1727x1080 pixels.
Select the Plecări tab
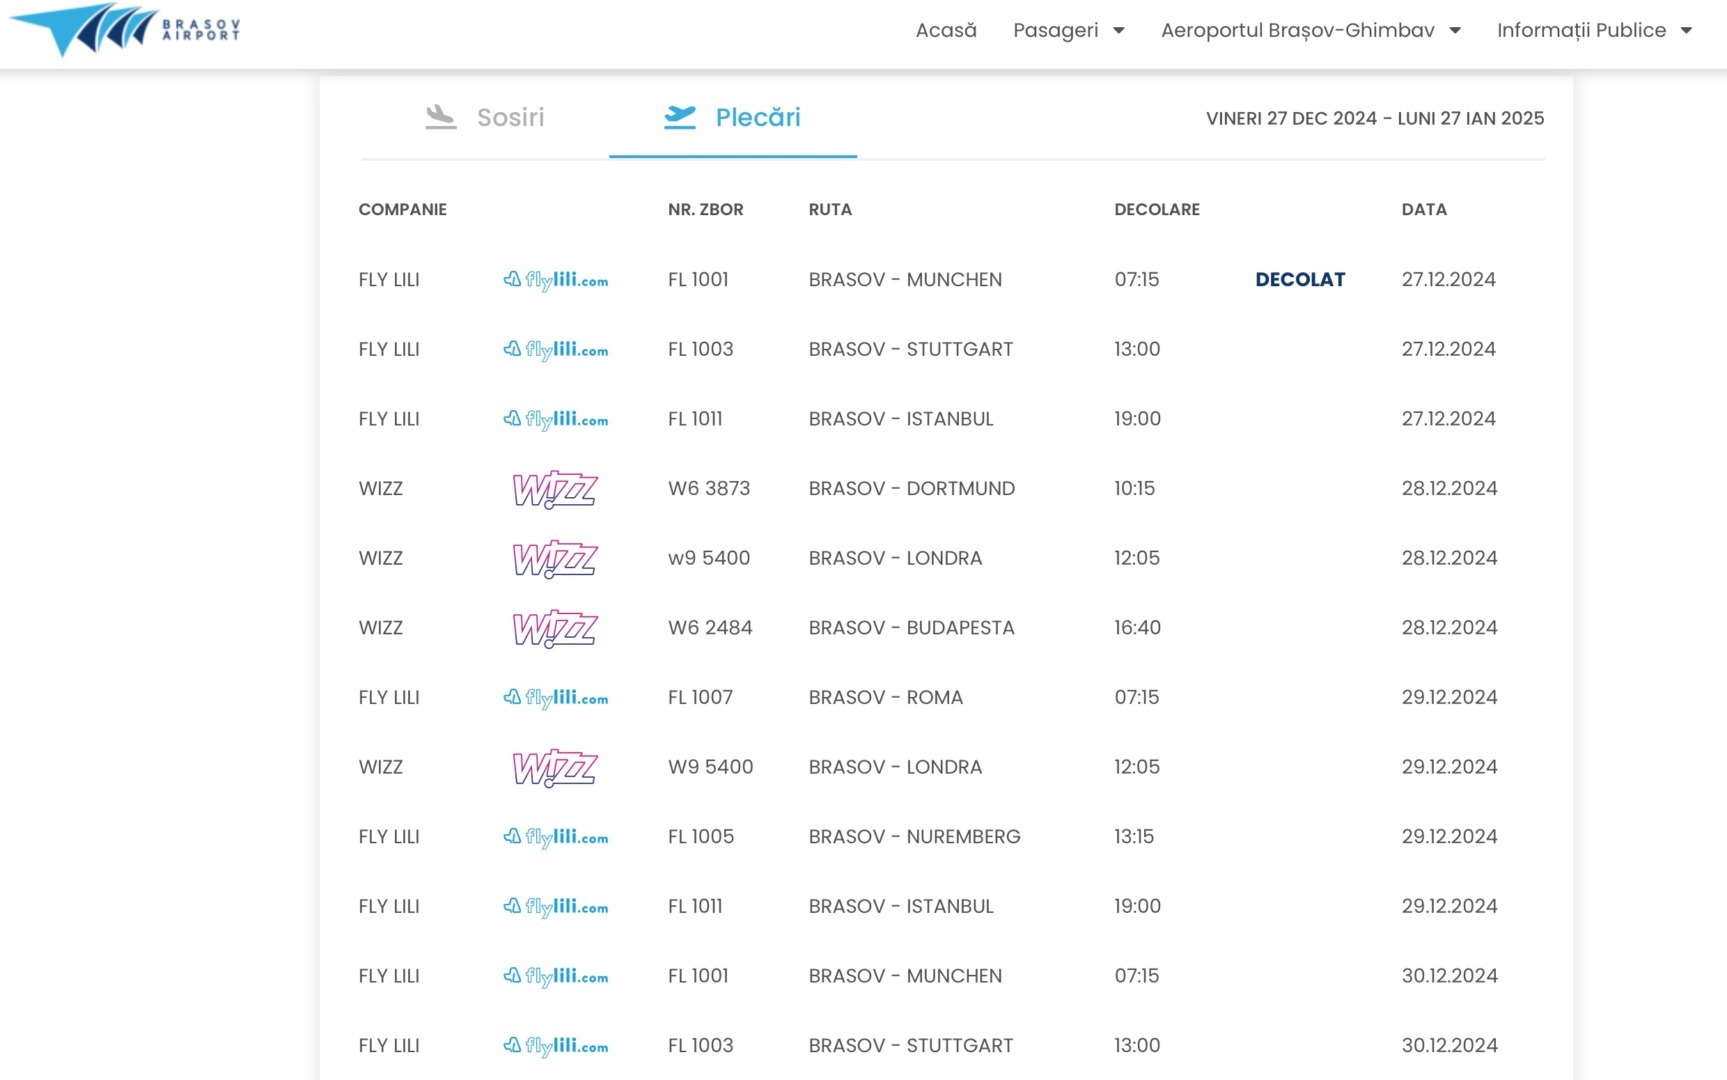click(733, 117)
